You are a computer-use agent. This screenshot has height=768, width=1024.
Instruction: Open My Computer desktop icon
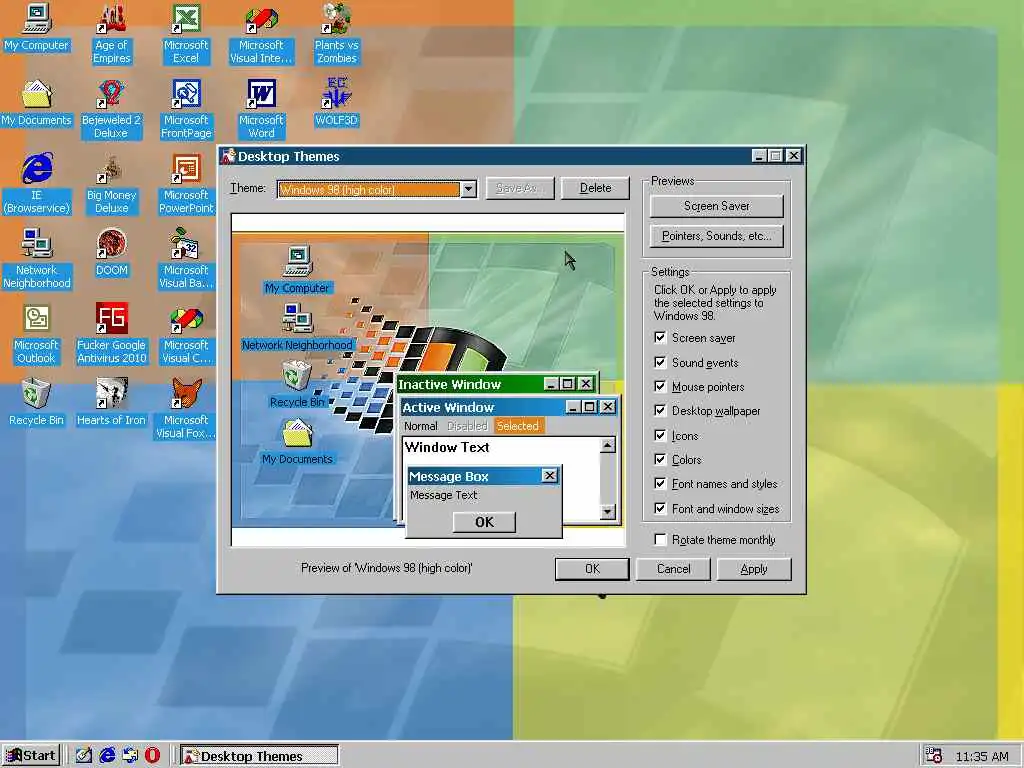[37, 26]
